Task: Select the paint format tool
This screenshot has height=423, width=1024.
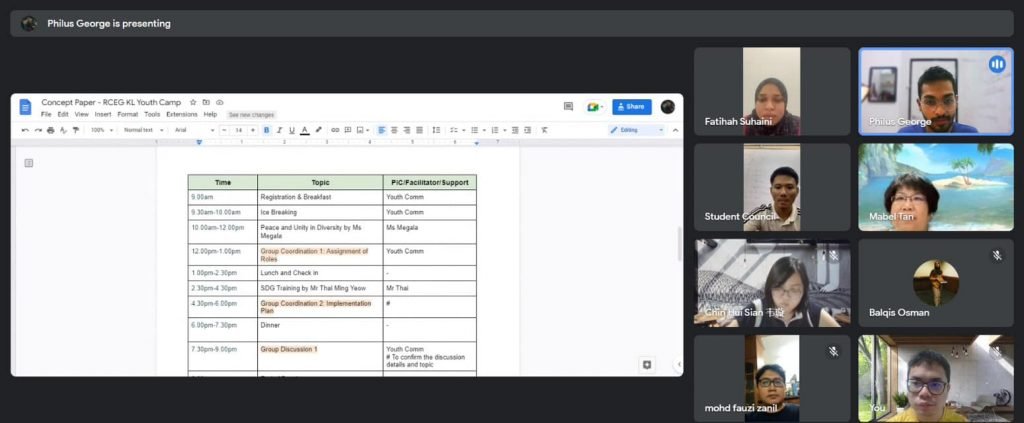Action: click(x=75, y=130)
